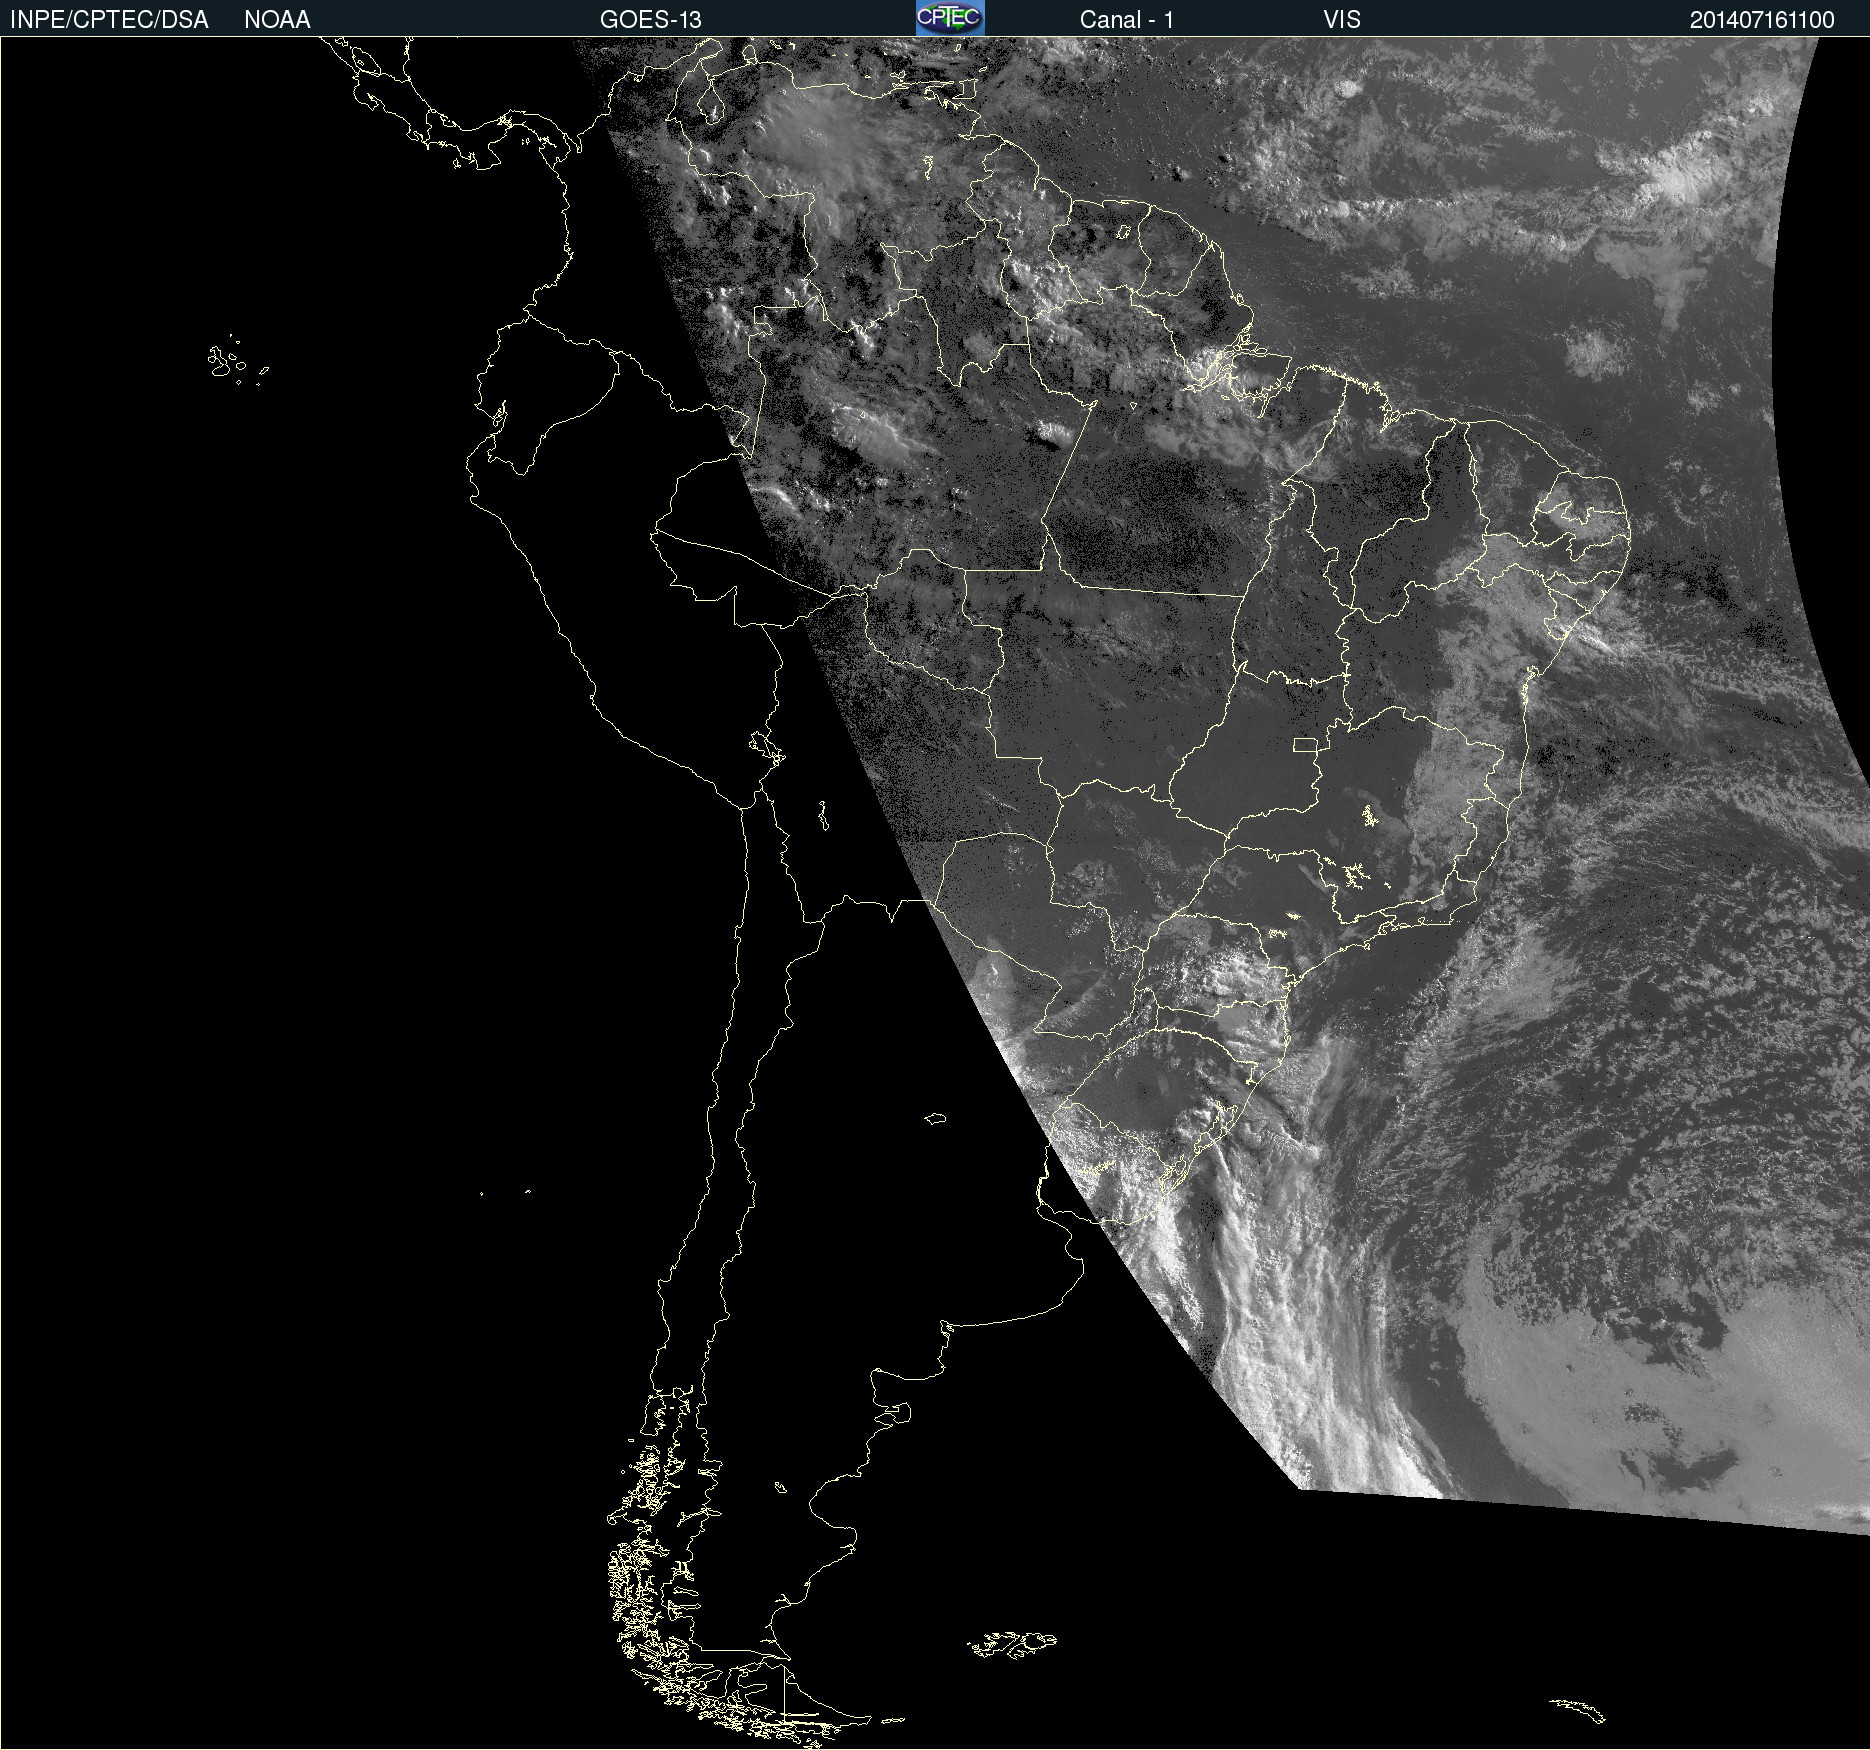Select the Canal - 1 channel label

[x=1126, y=20]
